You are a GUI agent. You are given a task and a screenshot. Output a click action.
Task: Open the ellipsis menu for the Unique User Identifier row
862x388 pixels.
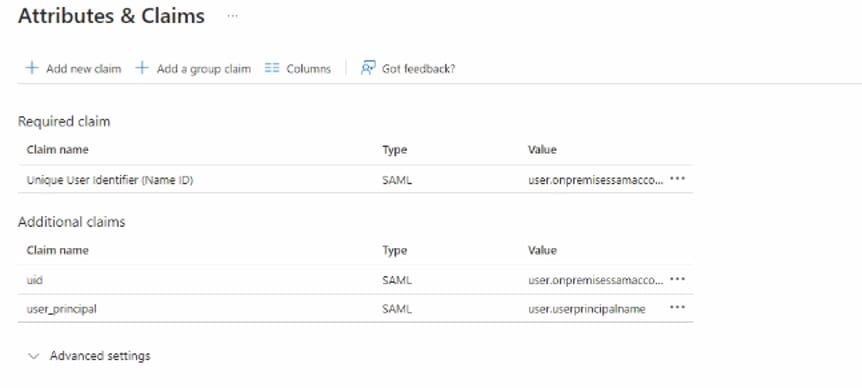click(677, 179)
